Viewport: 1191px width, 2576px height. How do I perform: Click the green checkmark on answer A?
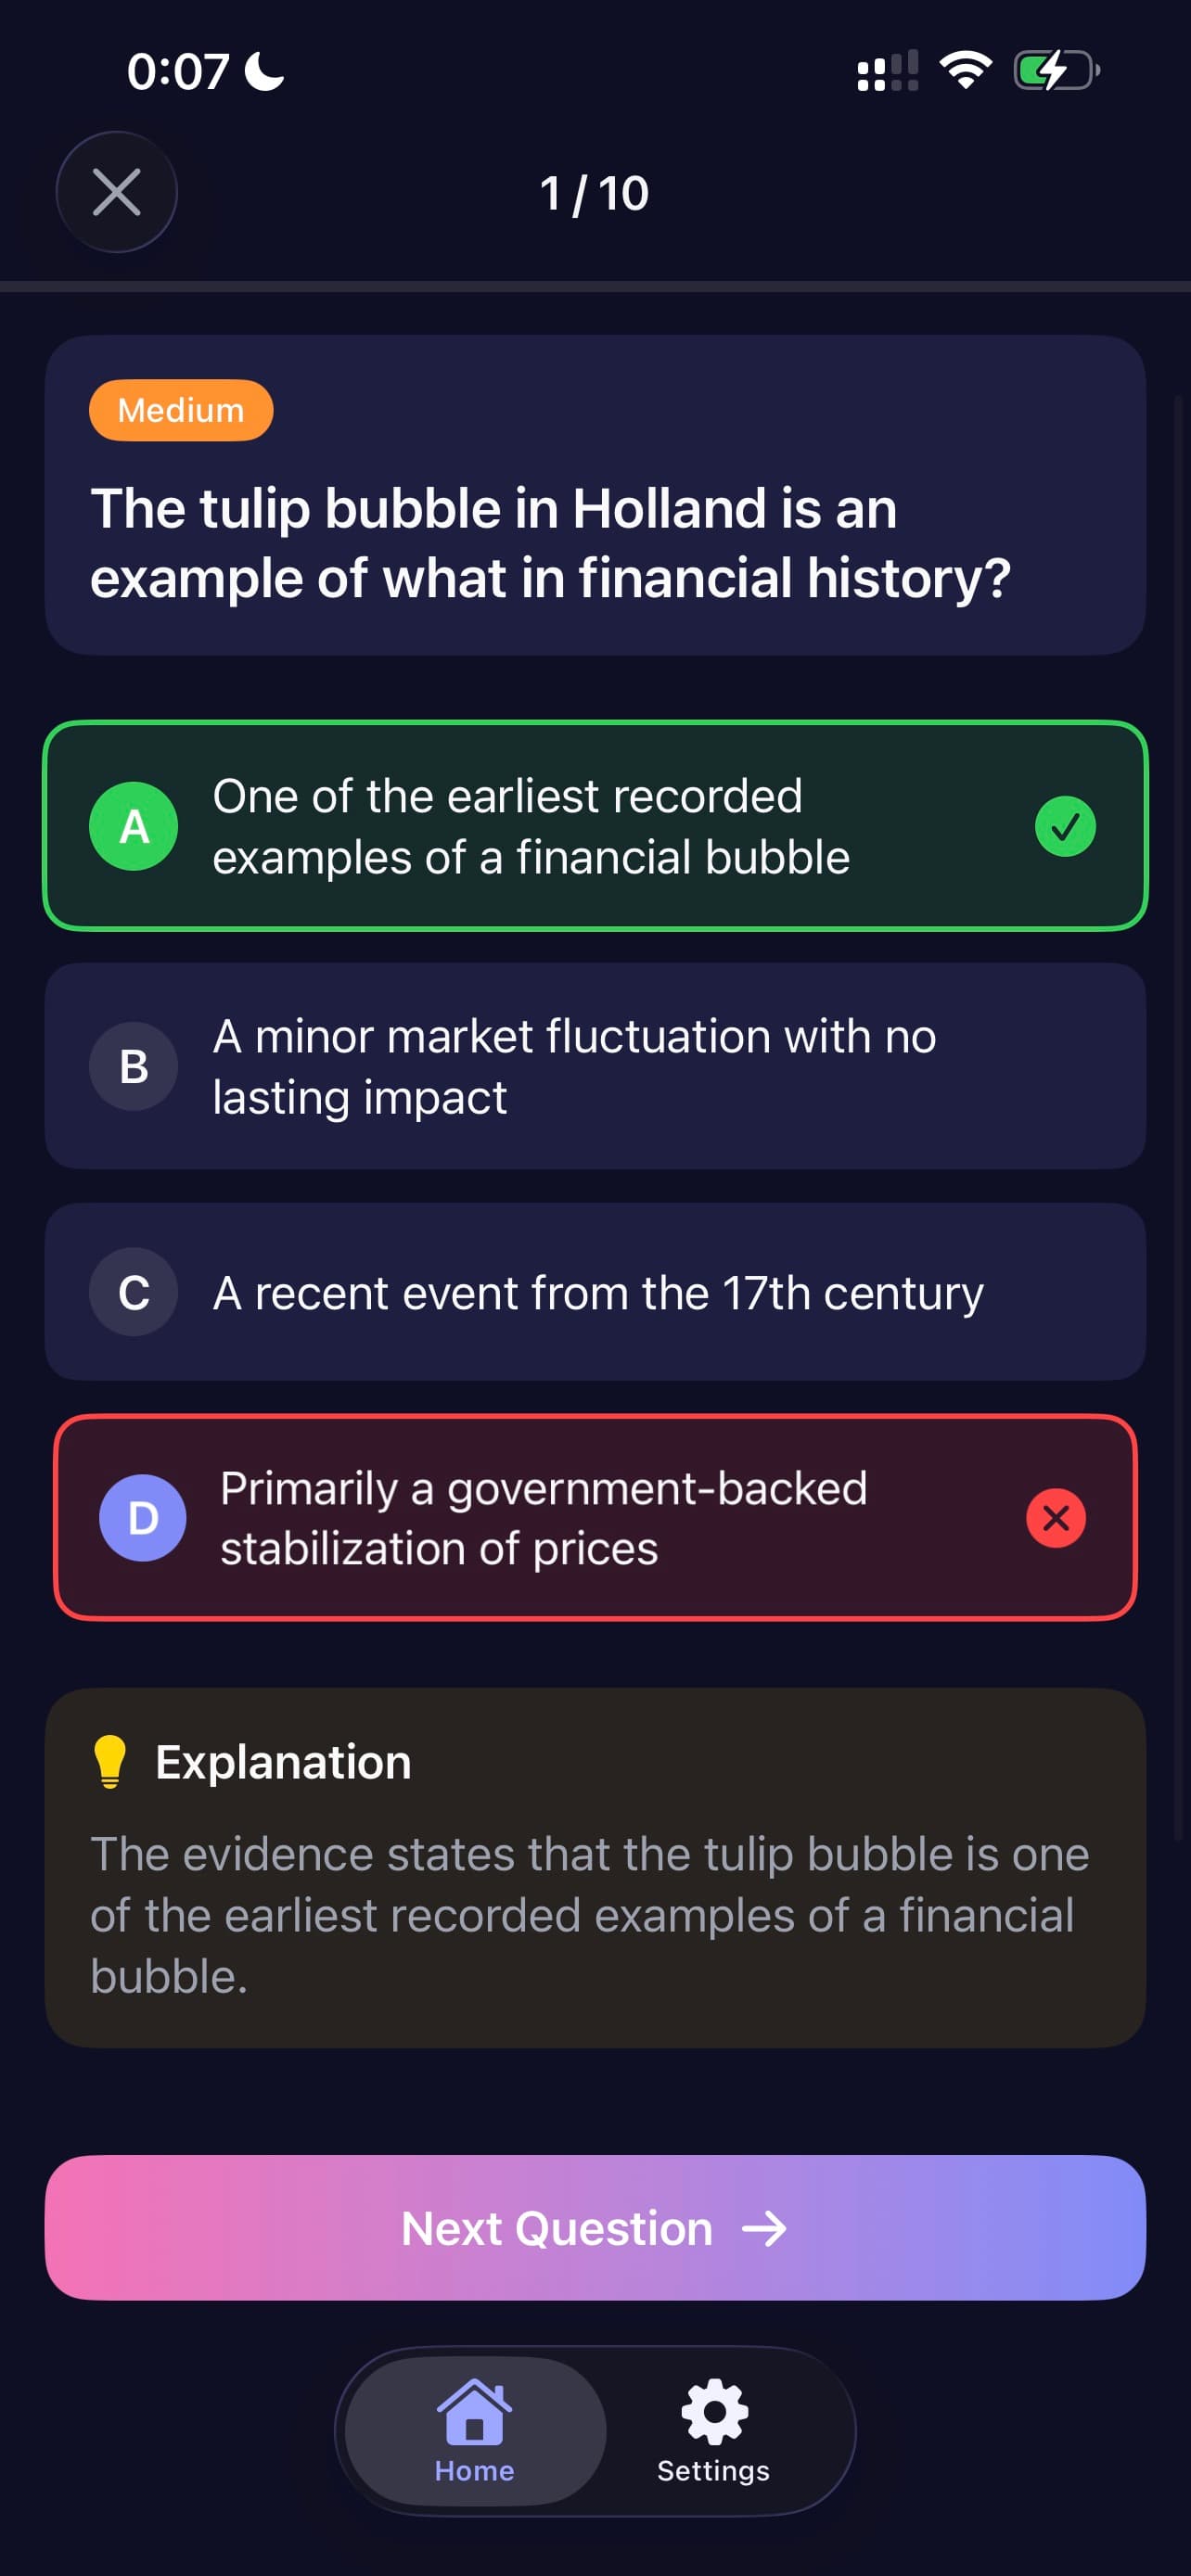pyautogui.click(x=1065, y=825)
